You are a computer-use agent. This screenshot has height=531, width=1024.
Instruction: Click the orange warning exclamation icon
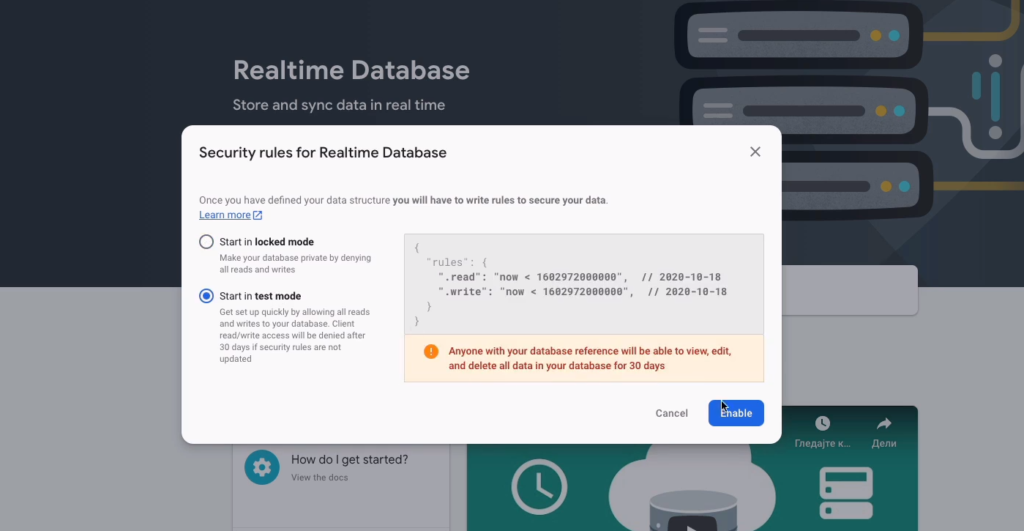[431, 352]
